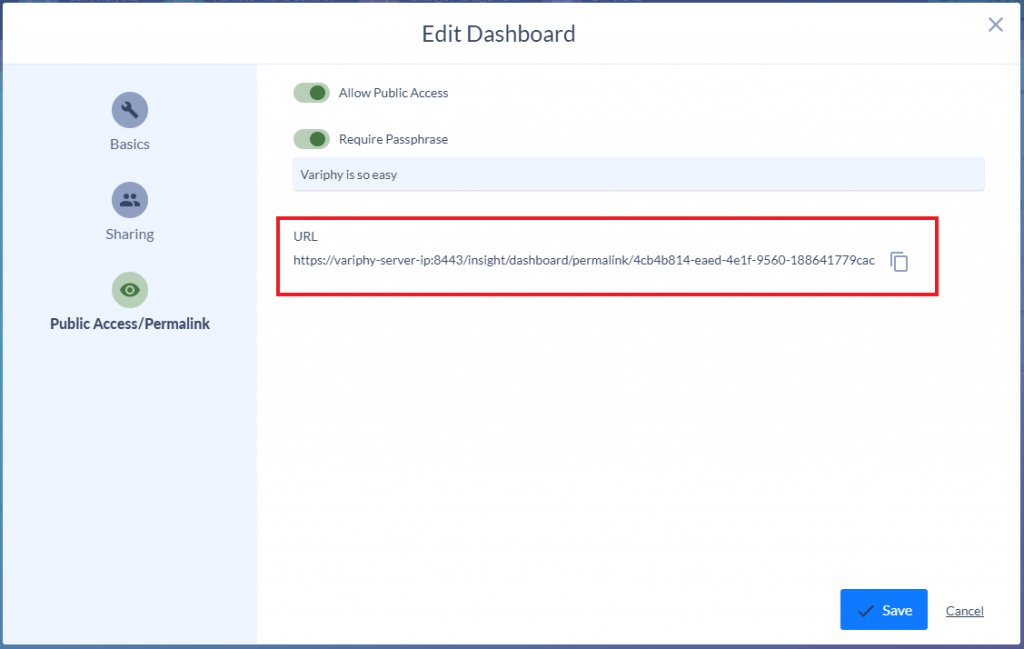Copy the permalink URL with copy icon
This screenshot has height=649, width=1024.
(x=899, y=261)
